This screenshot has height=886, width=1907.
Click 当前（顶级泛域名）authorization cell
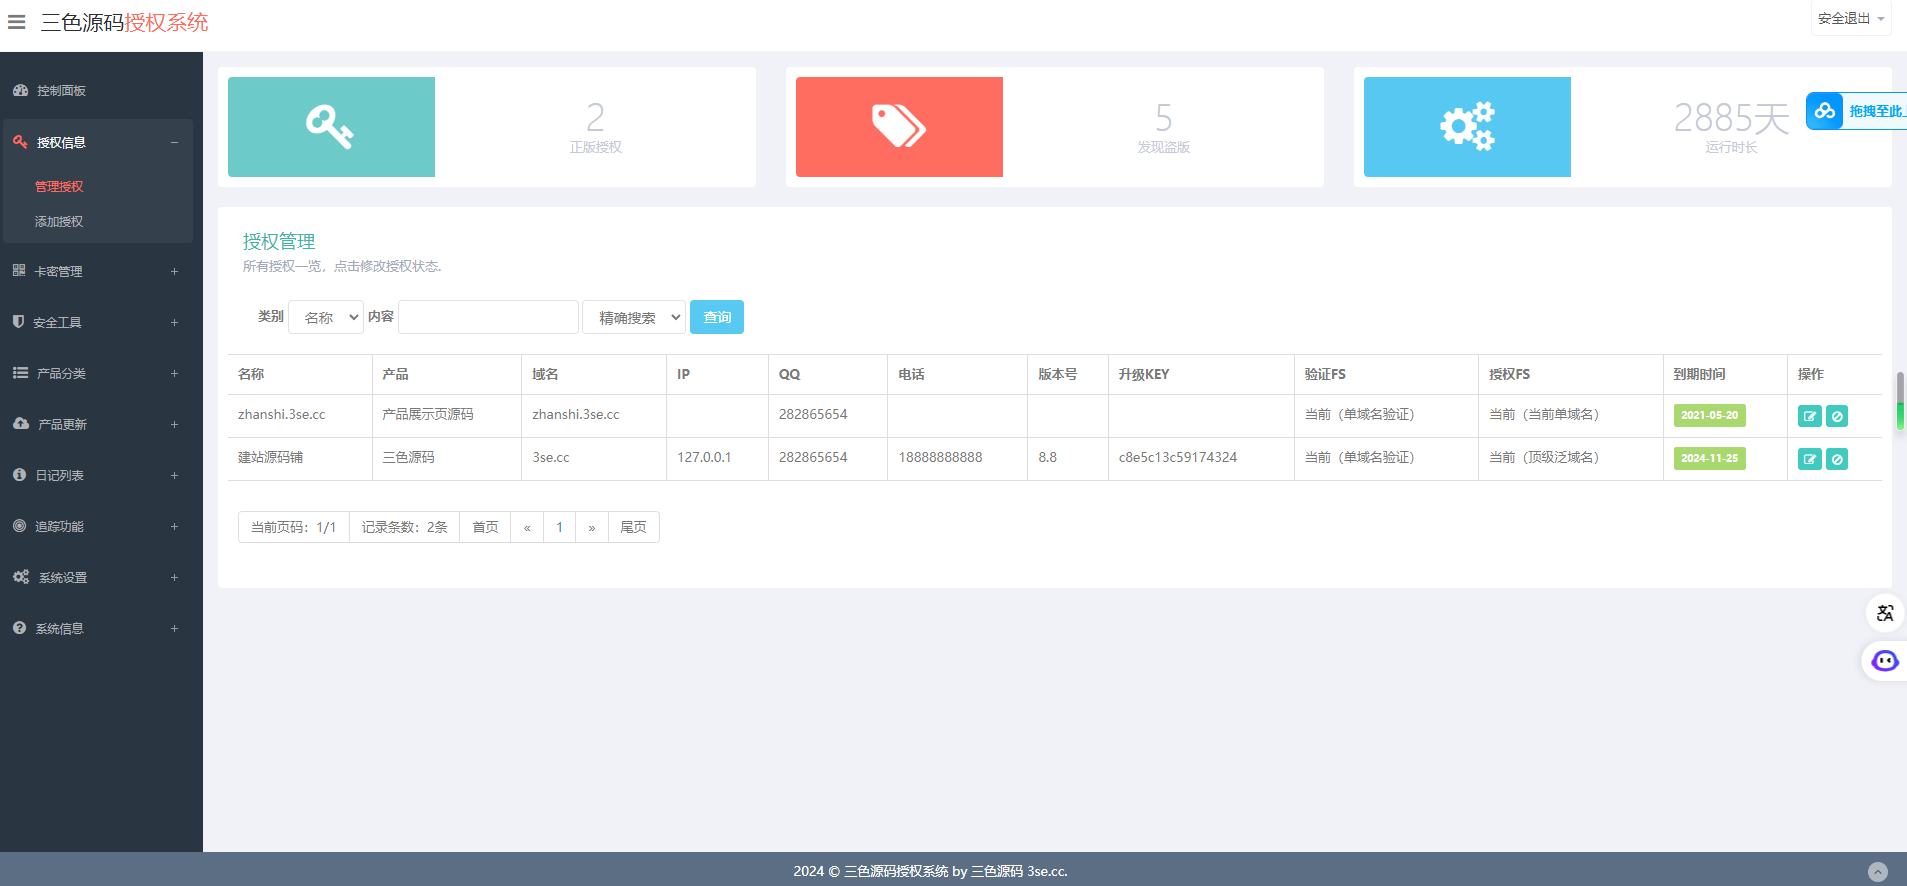[x=1545, y=457]
